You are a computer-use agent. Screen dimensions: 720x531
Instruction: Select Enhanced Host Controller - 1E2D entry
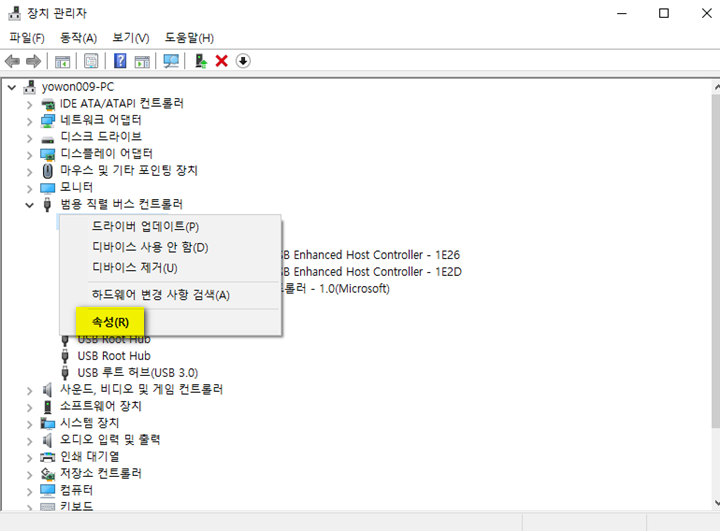coord(372,272)
